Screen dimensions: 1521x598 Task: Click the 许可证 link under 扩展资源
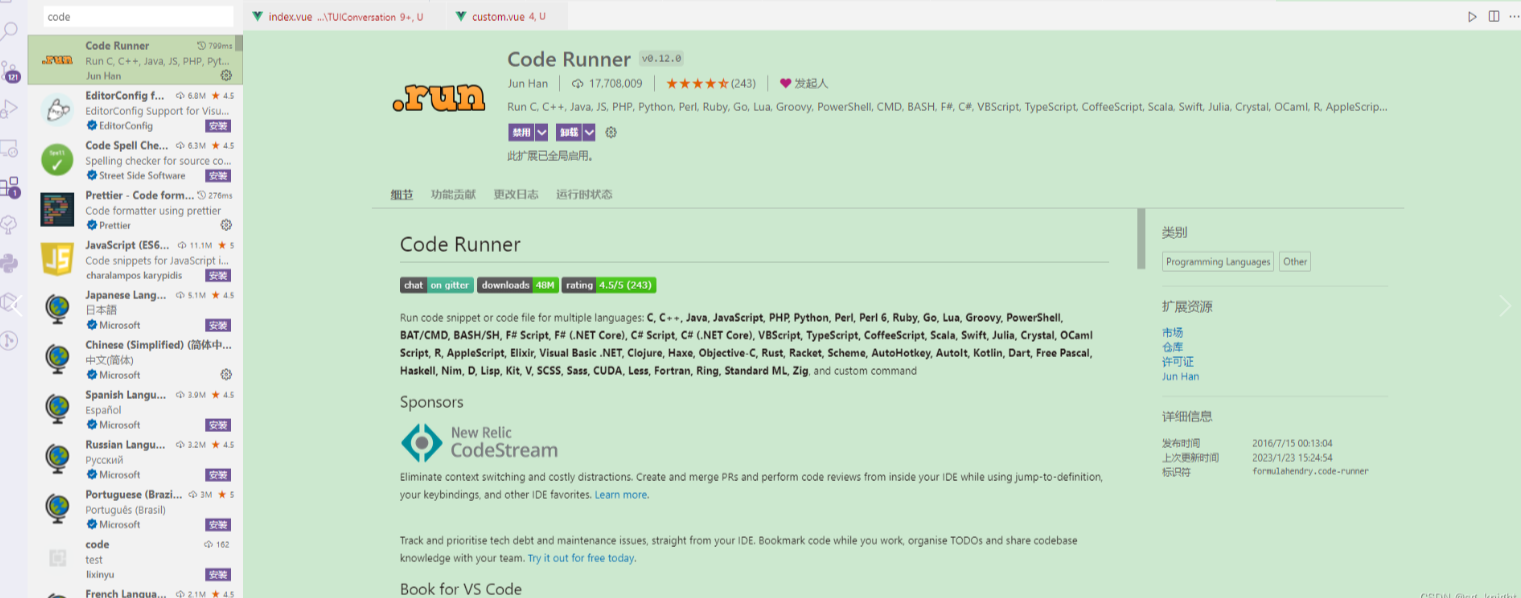(x=1178, y=362)
